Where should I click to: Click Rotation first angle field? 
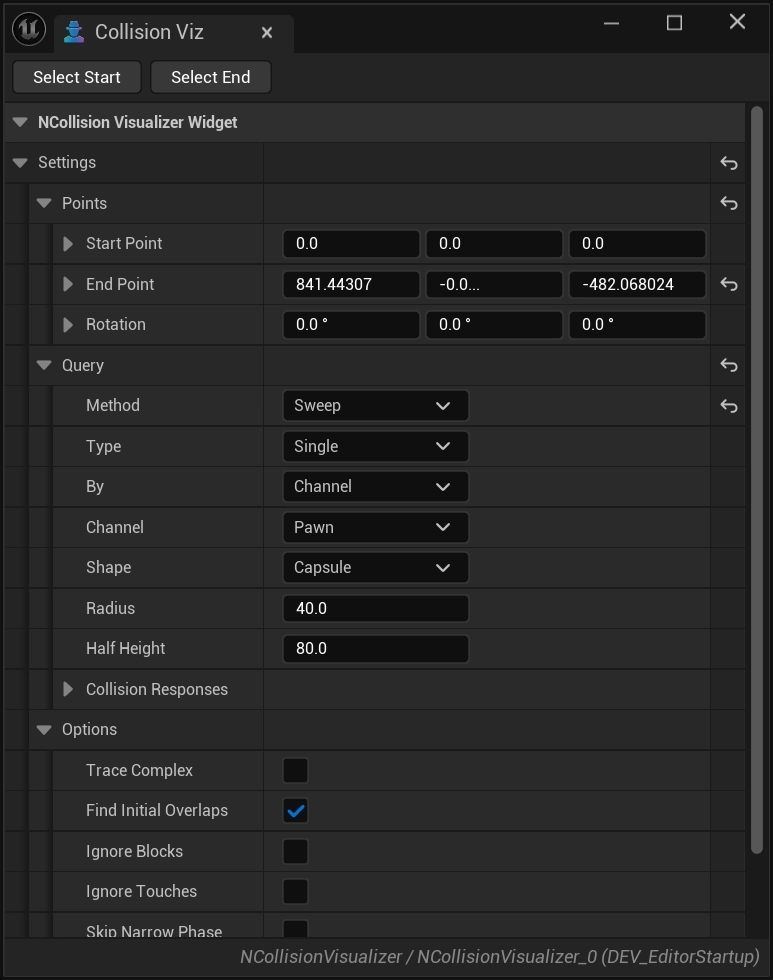click(351, 324)
